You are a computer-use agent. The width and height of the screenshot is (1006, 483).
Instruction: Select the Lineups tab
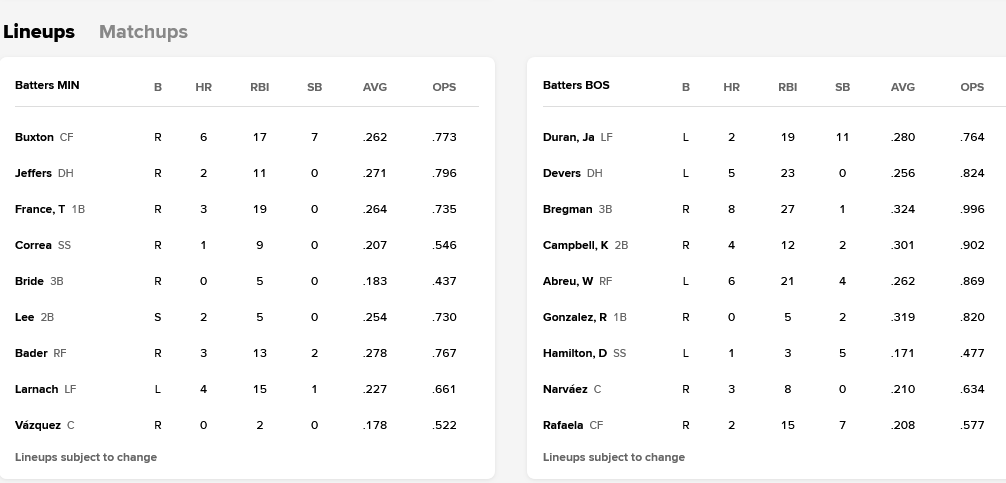click(39, 32)
